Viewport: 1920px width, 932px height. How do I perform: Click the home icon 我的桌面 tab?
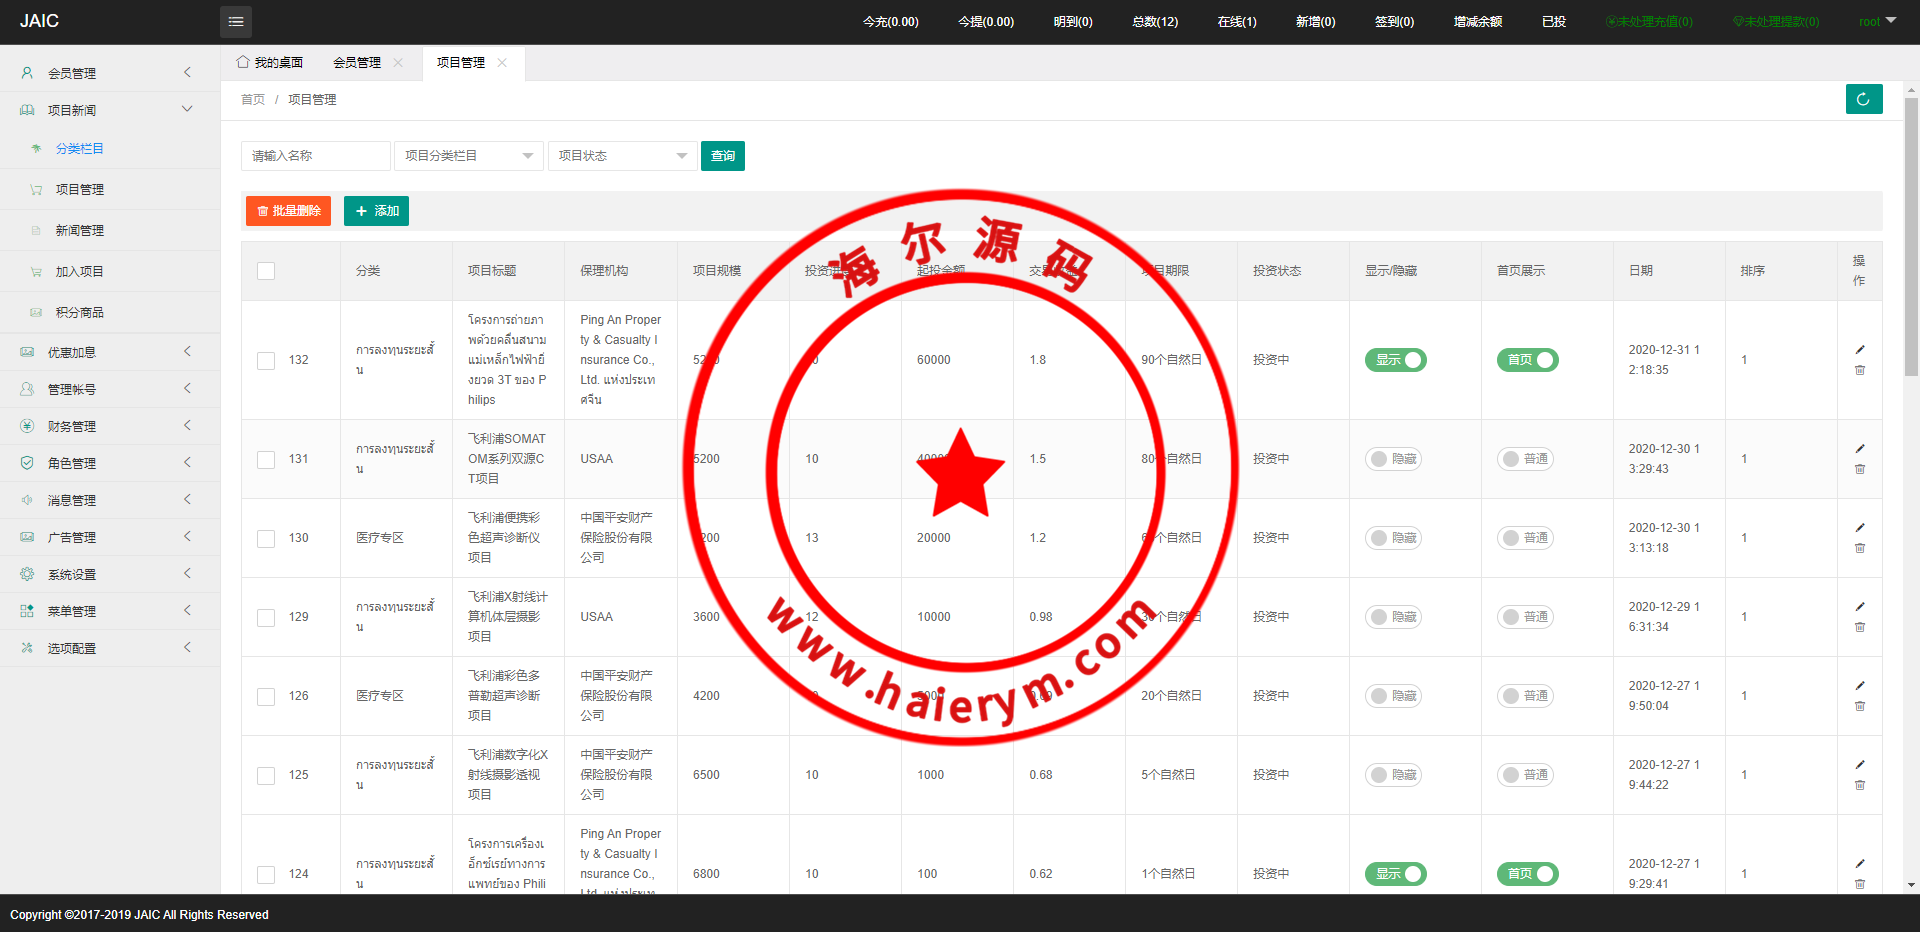coord(270,63)
